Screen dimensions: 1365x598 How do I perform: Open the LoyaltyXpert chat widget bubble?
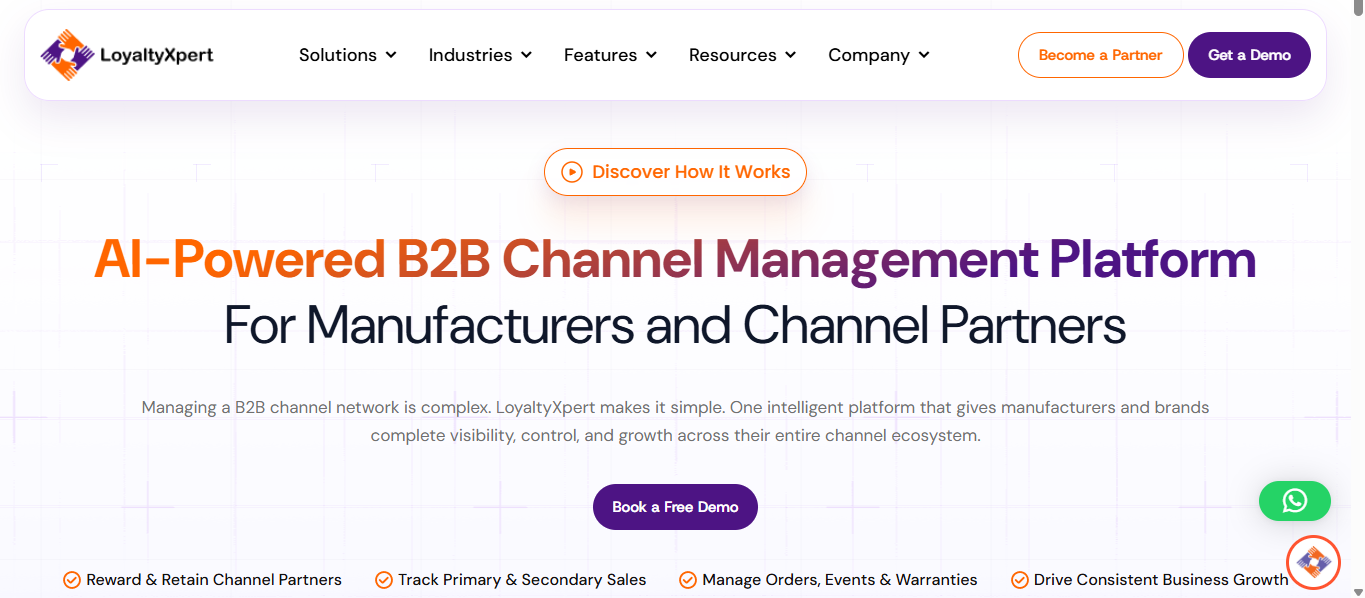pos(1312,563)
